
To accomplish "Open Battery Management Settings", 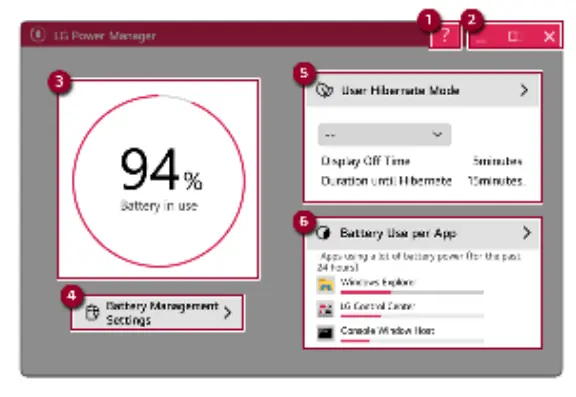I will [x=157, y=313].
